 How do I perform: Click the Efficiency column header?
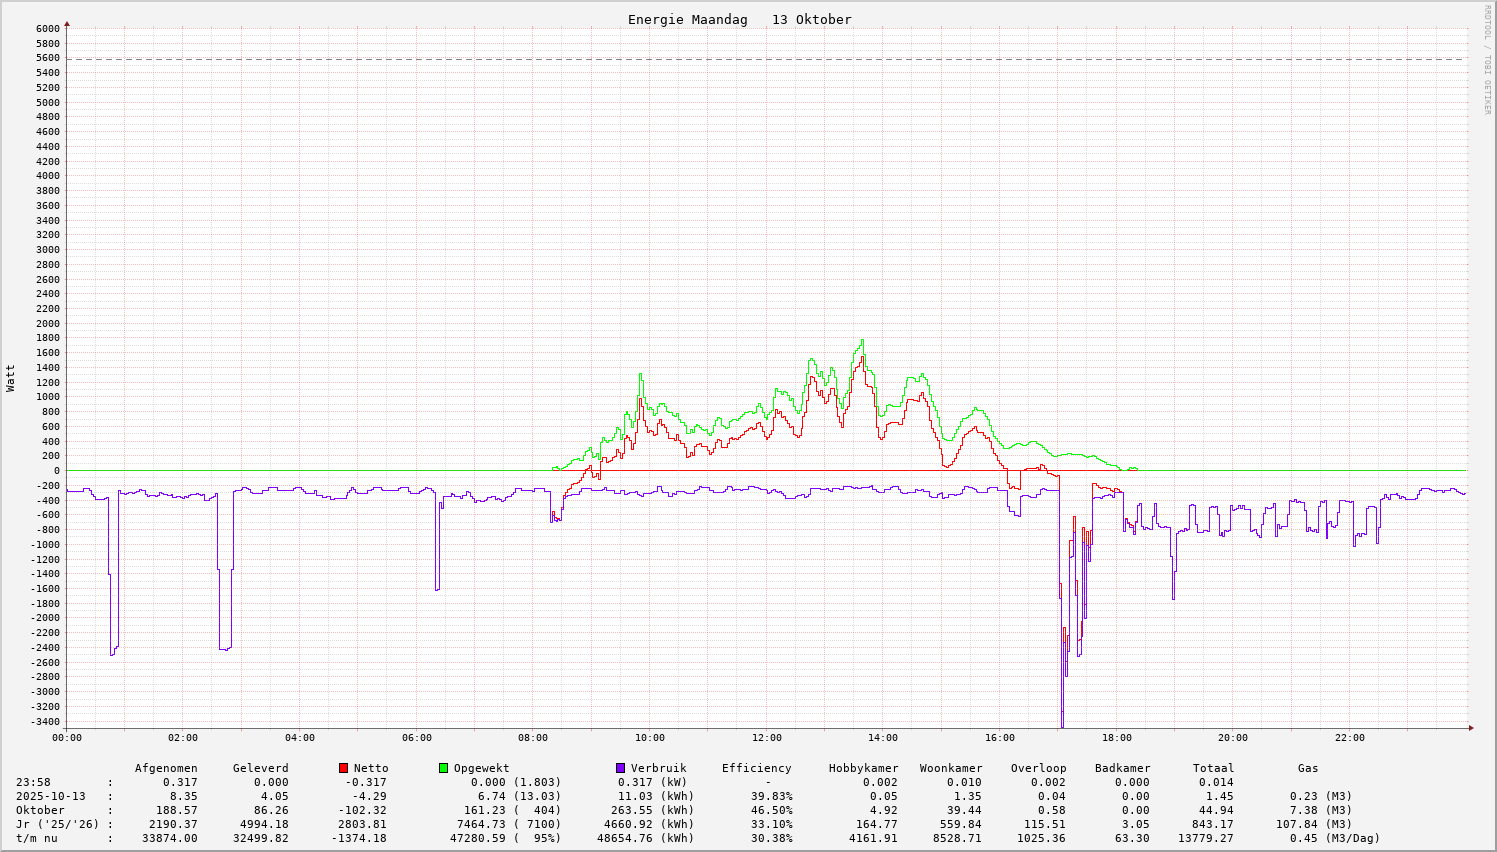[x=756, y=768]
